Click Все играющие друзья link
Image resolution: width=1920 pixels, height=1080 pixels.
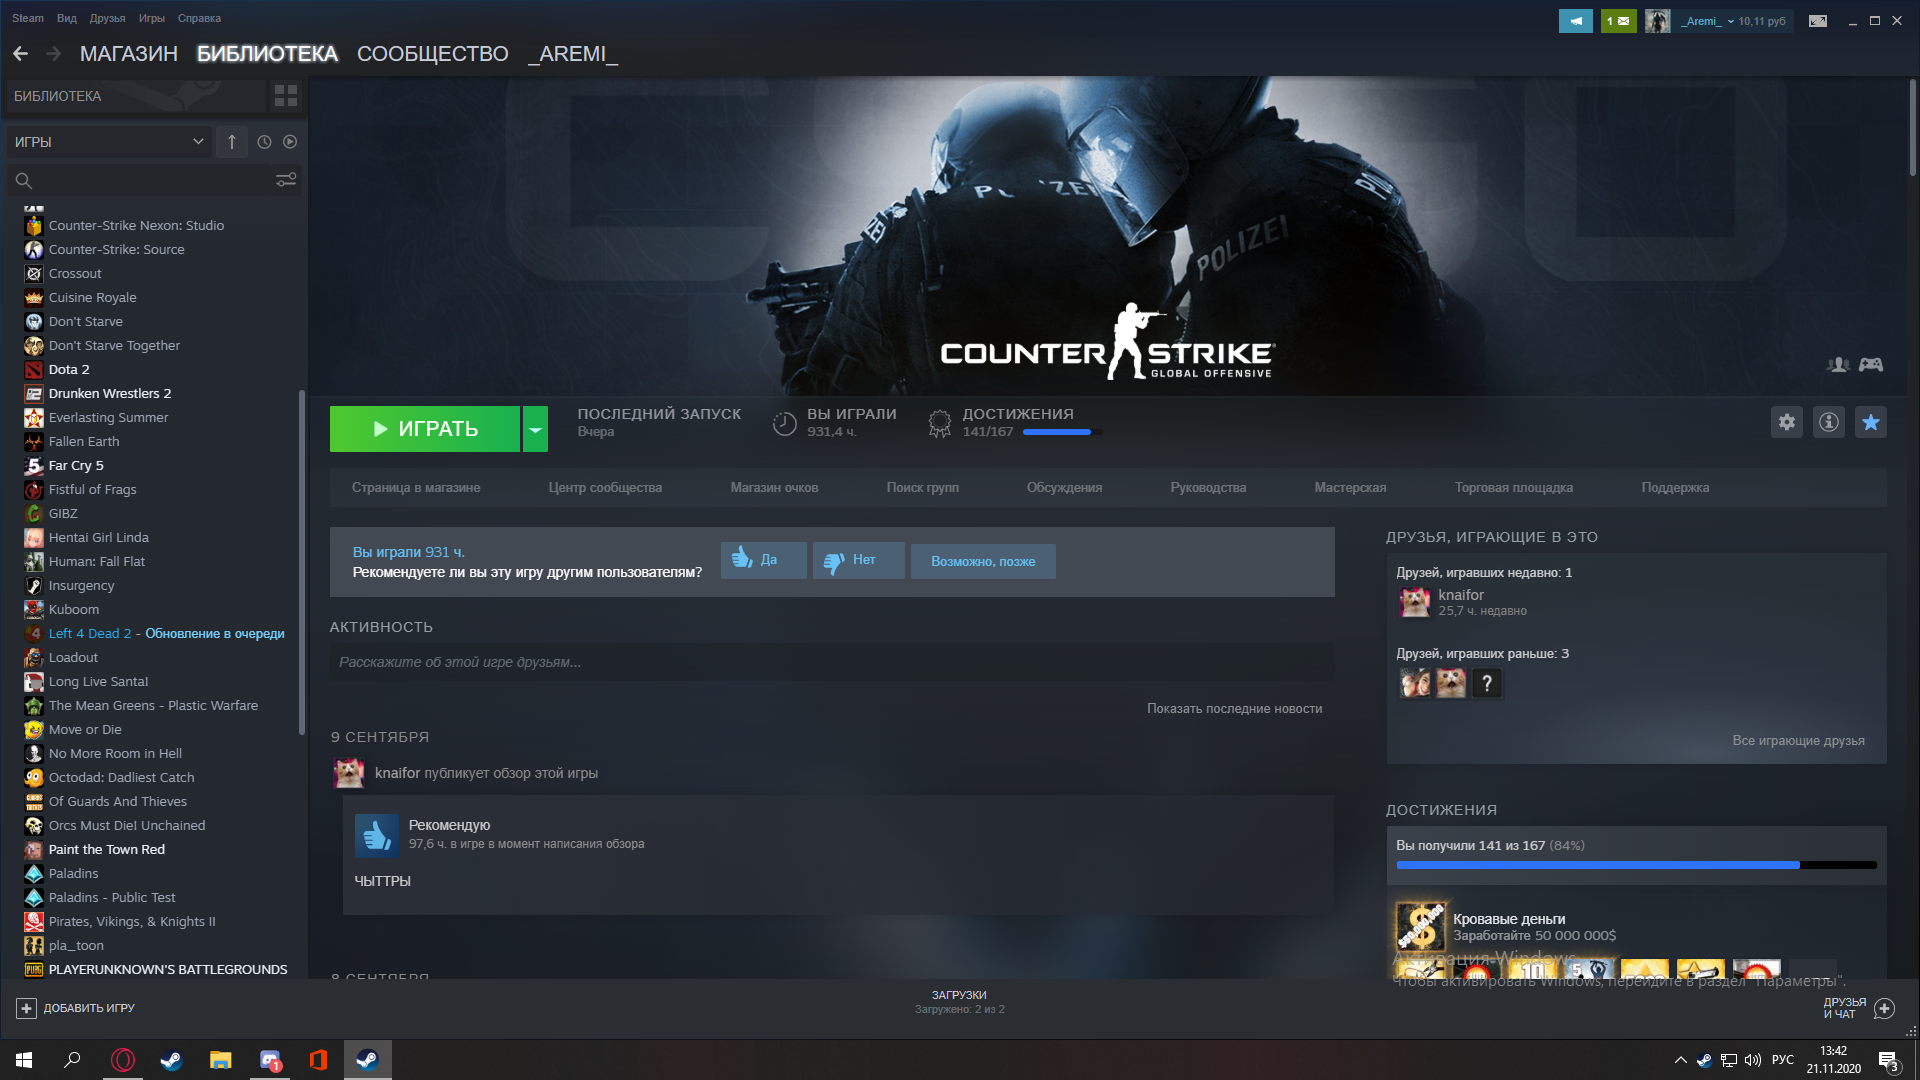point(1798,741)
